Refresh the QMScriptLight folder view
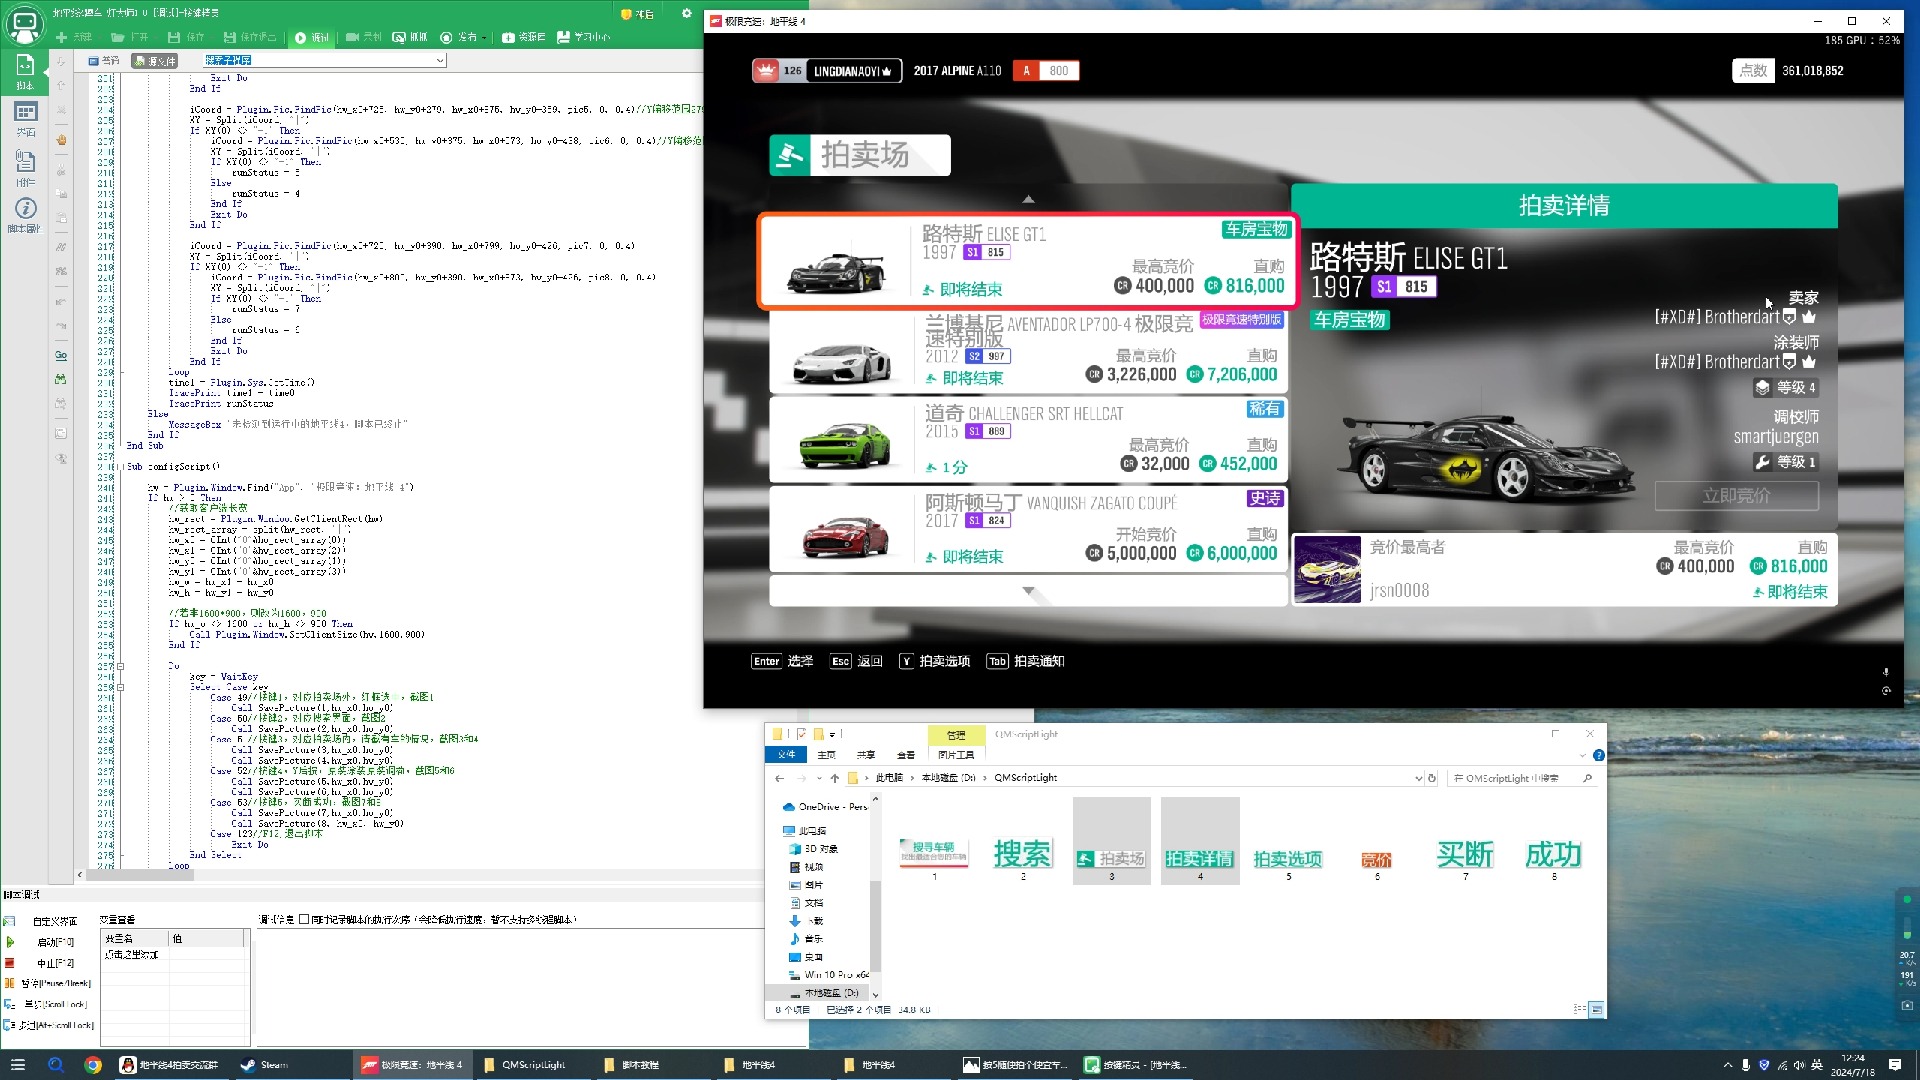Viewport: 1920px width, 1080px height. (1432, 778)
